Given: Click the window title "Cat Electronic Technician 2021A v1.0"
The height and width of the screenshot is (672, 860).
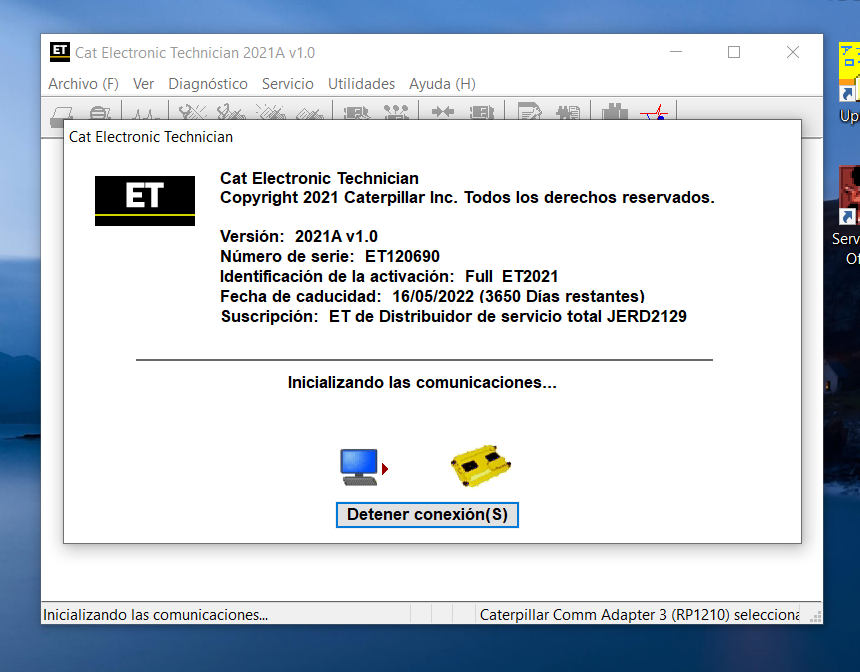Looking at the screenshot, I should (x=195, y=53).
